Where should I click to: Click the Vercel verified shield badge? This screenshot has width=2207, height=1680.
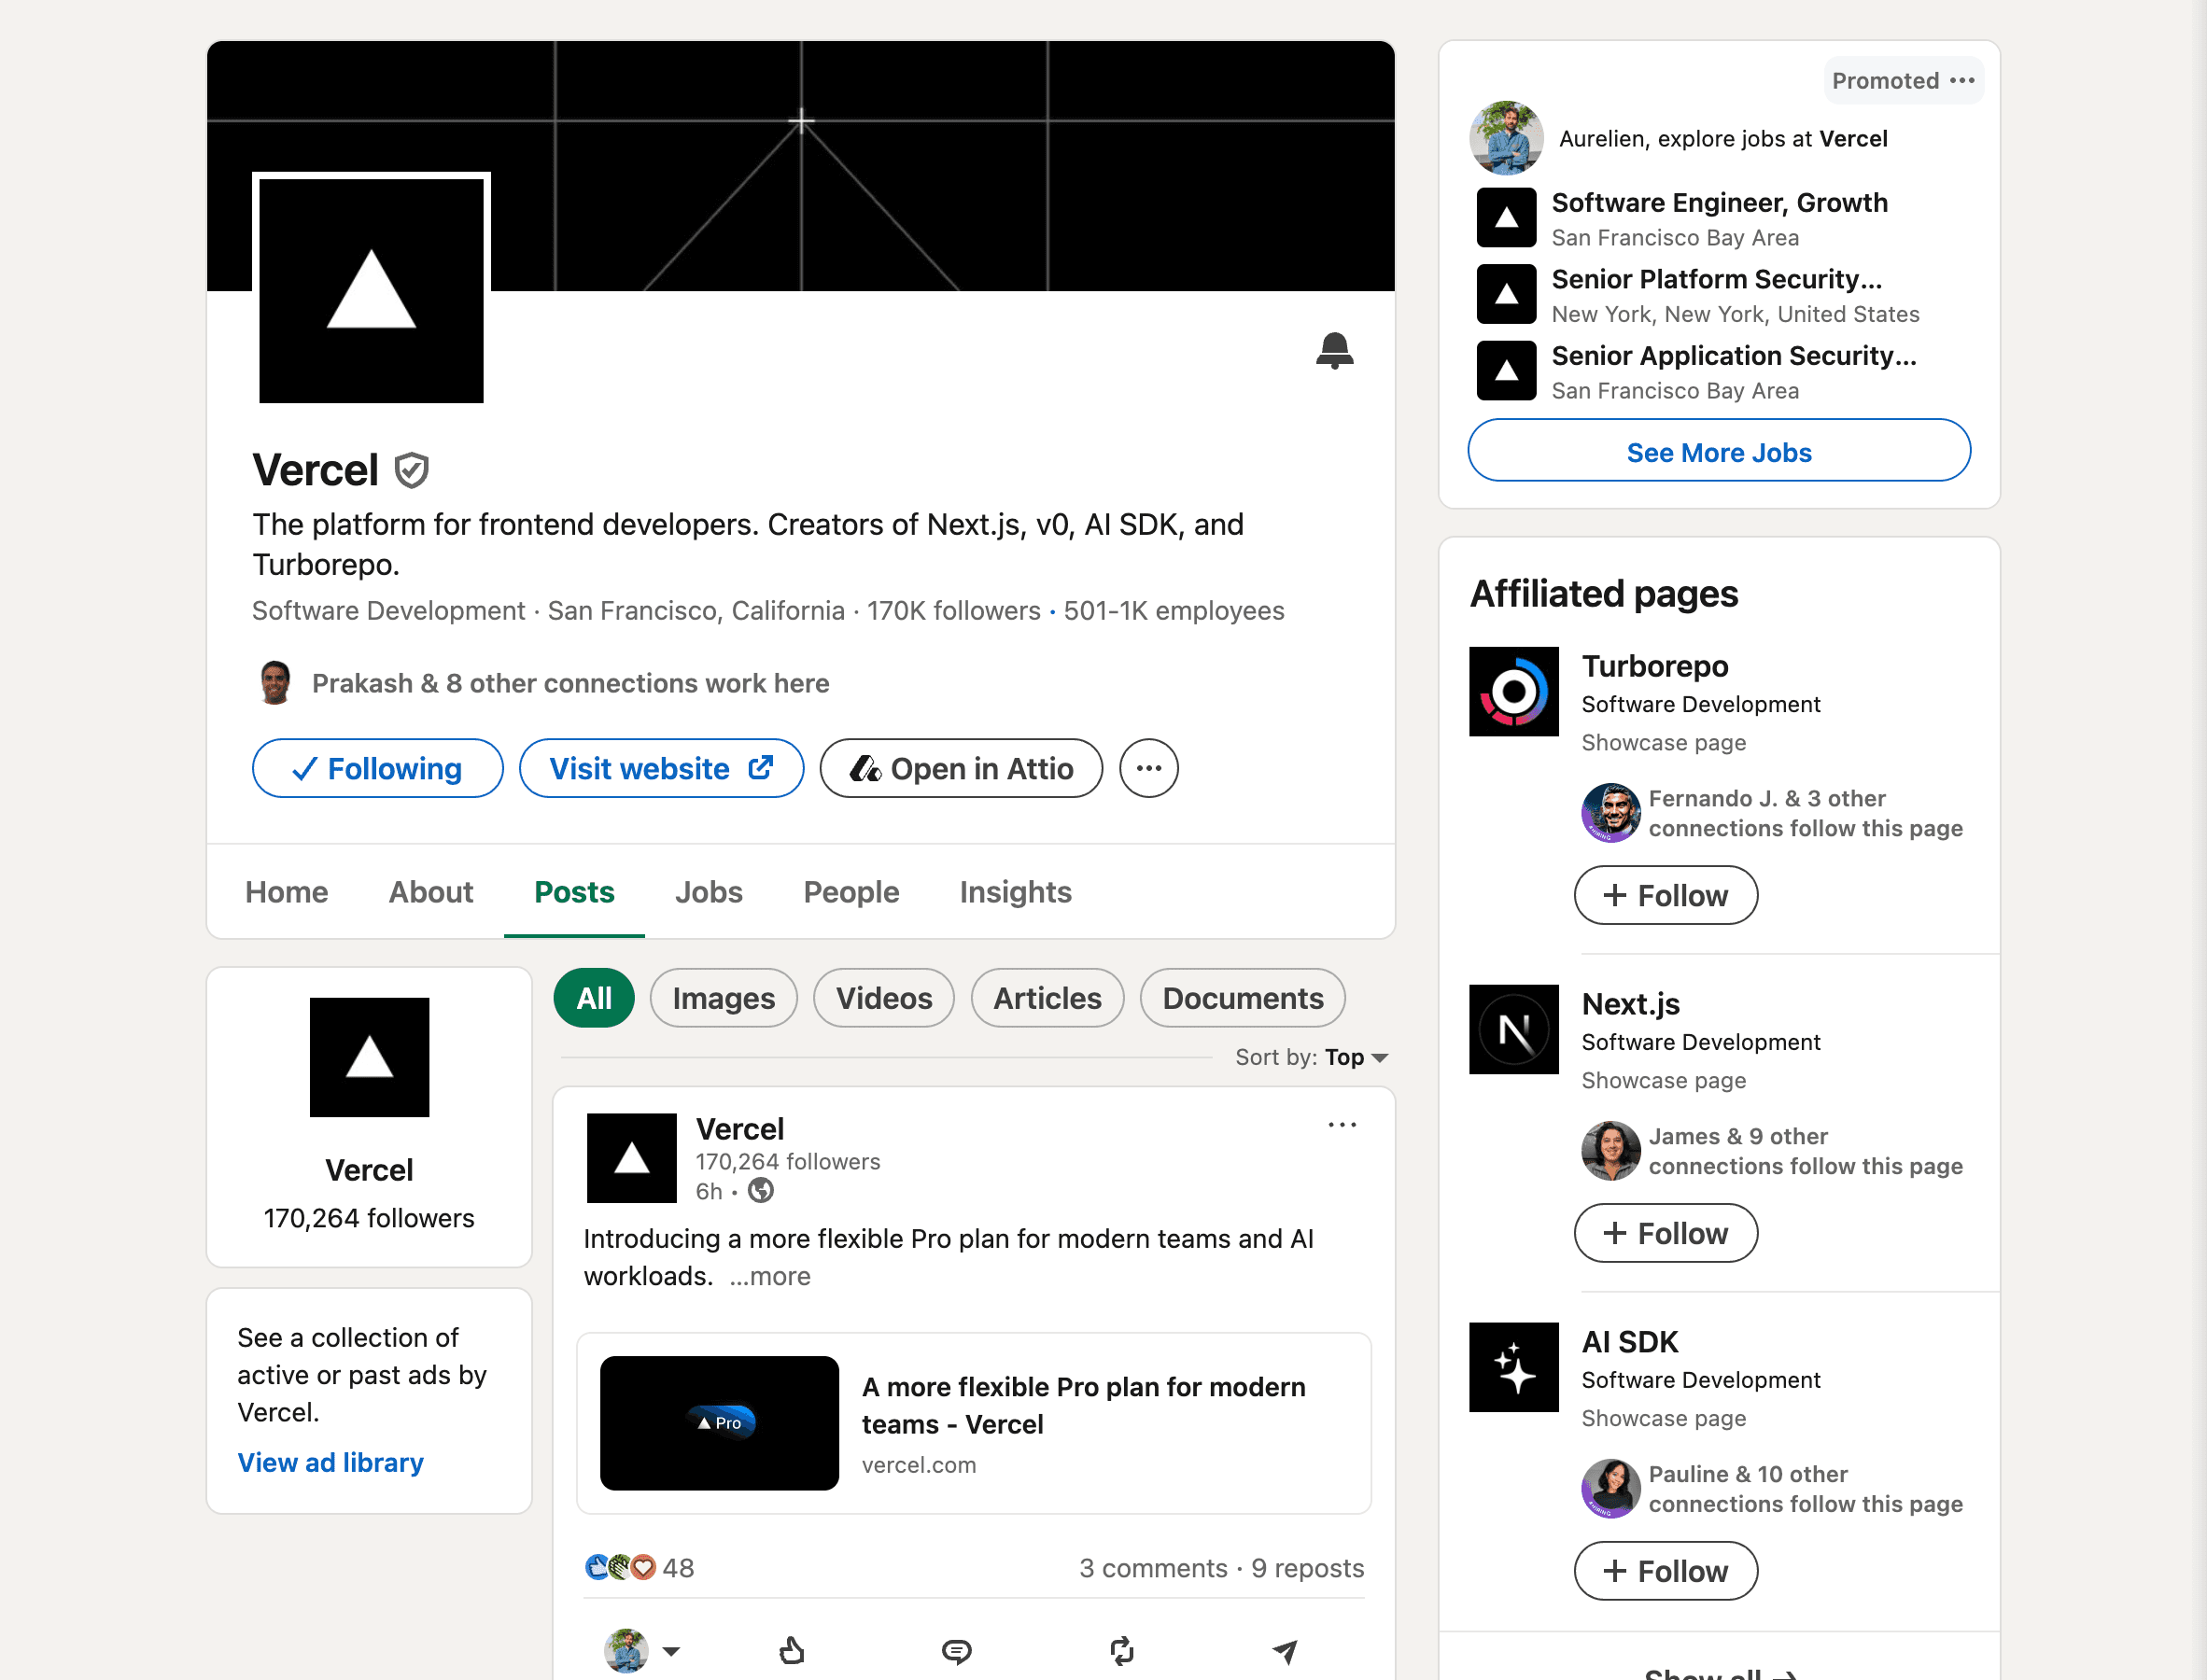(411, 470)
